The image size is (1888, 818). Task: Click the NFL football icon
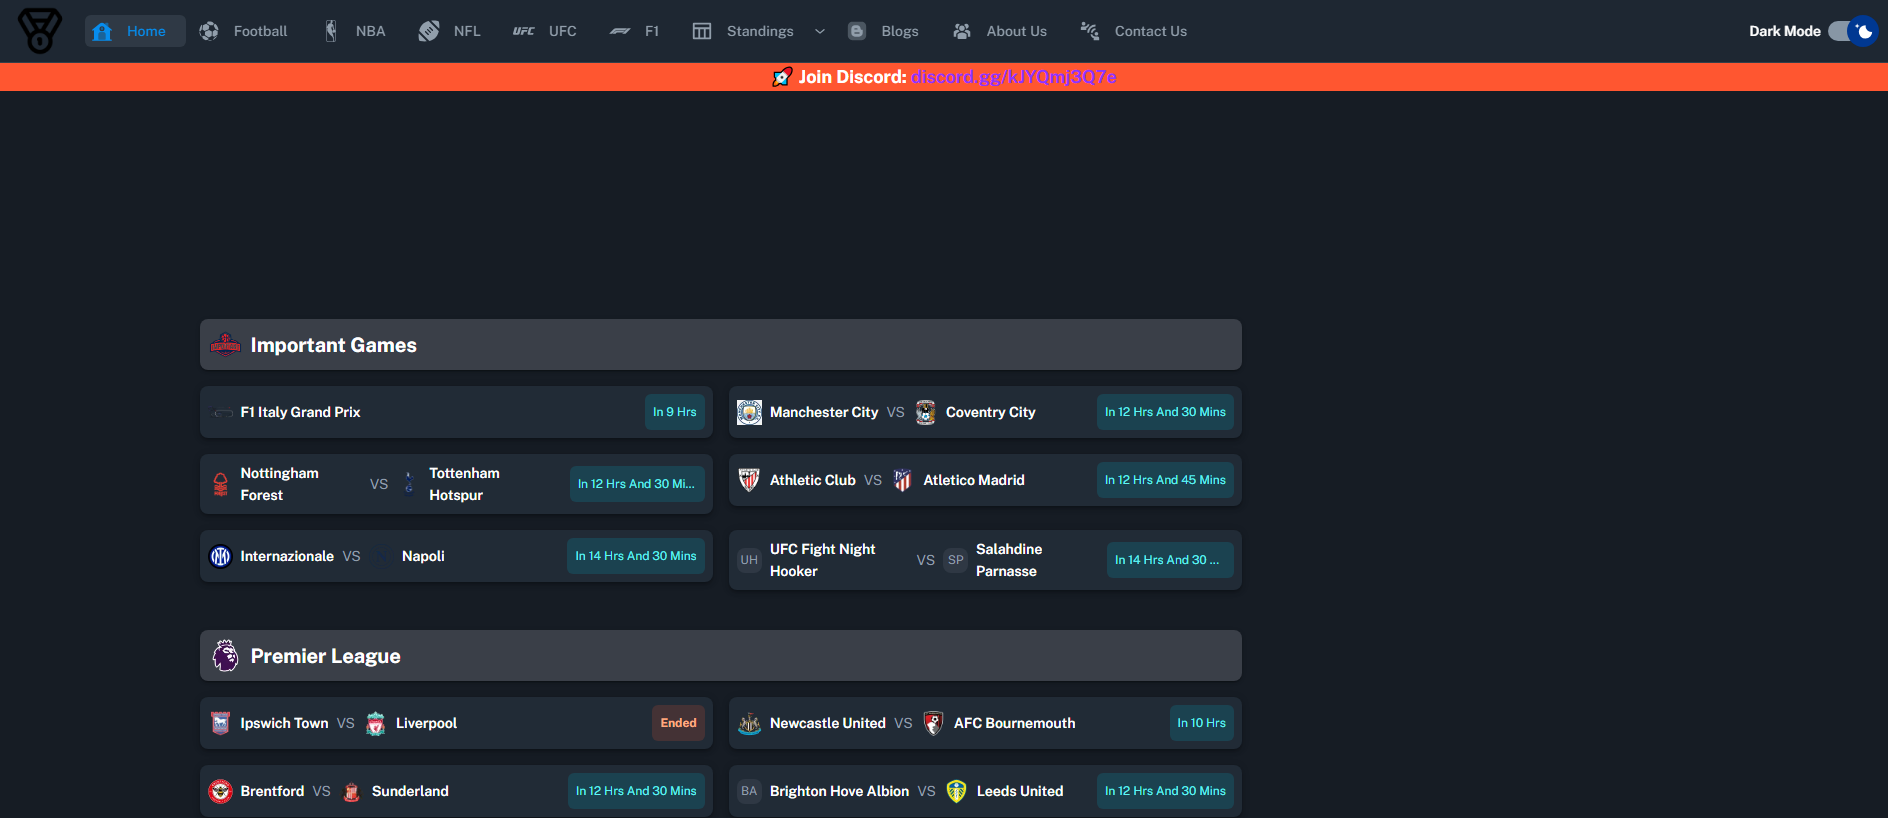pos(429,31)
